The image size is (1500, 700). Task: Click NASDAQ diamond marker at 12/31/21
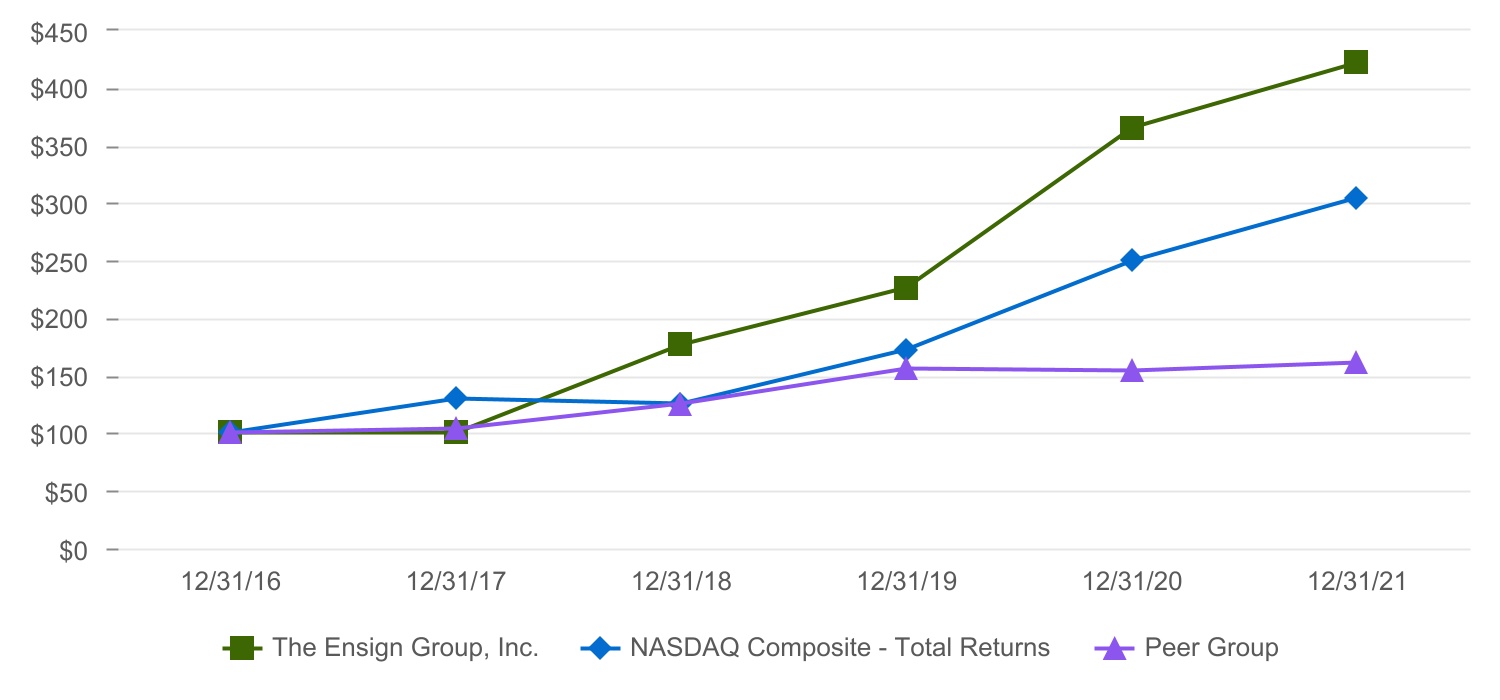pyautogui.click(x=1356, y=198)
